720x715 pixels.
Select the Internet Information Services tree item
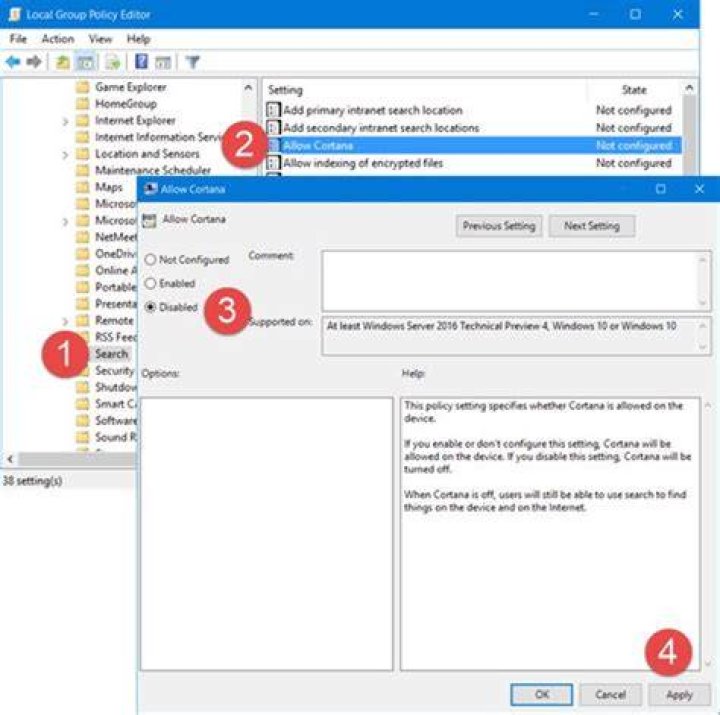158,137
